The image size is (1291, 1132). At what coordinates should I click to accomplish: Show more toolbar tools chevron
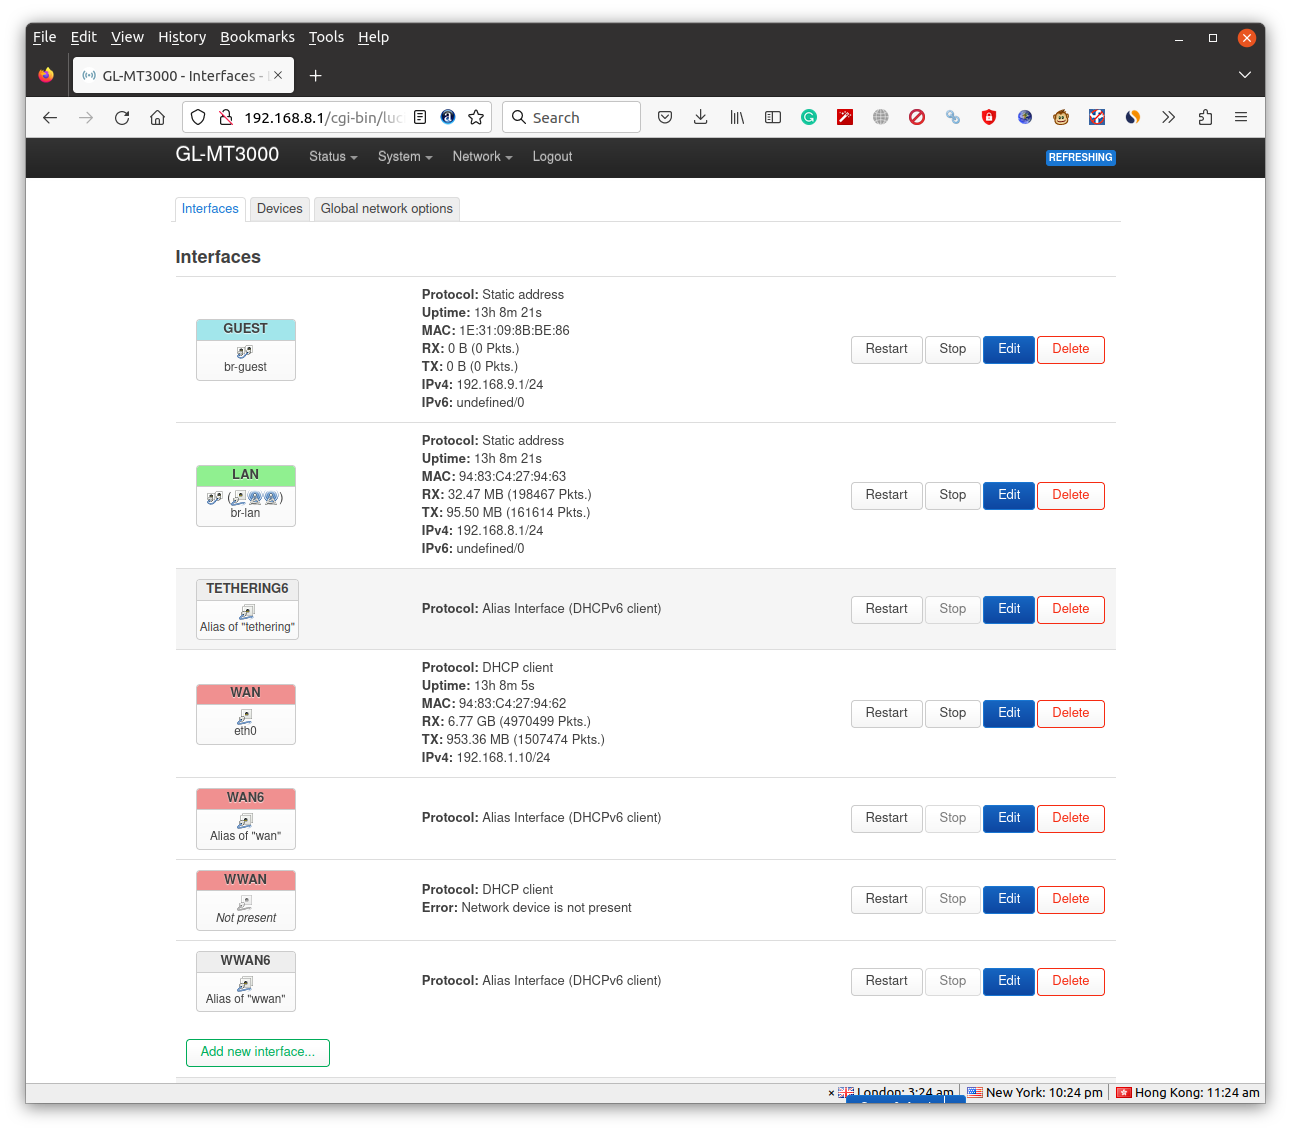pyautogui.click(x=1169, y=117)
